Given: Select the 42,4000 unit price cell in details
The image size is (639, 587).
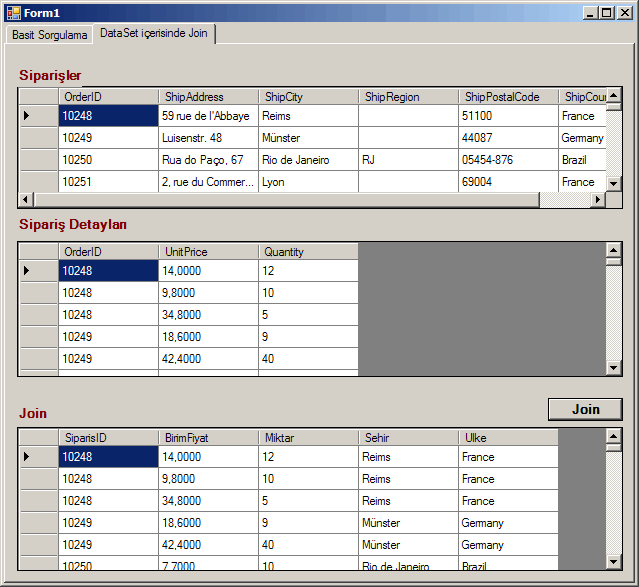Looking at the screenshot, I should coord(208,359).
